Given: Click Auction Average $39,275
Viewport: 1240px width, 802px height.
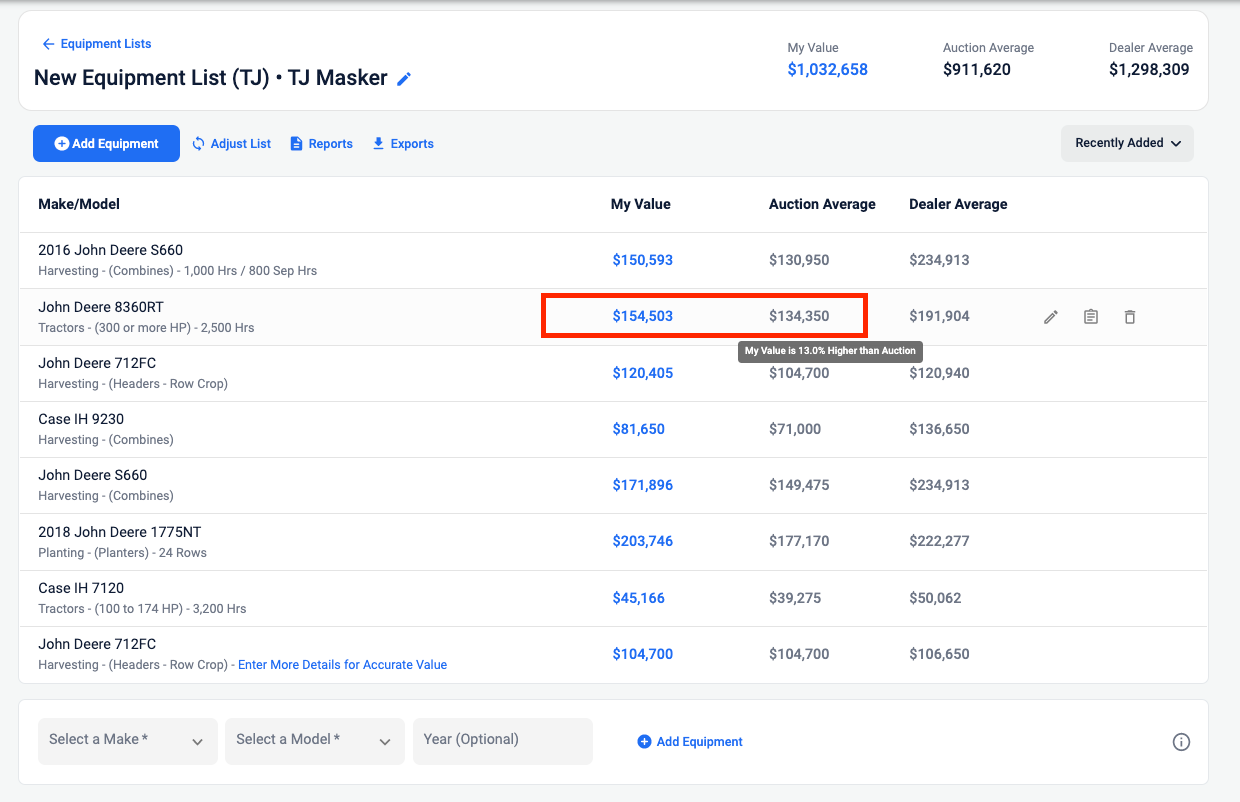Looking at the screenshot, I should click(795, 598).
